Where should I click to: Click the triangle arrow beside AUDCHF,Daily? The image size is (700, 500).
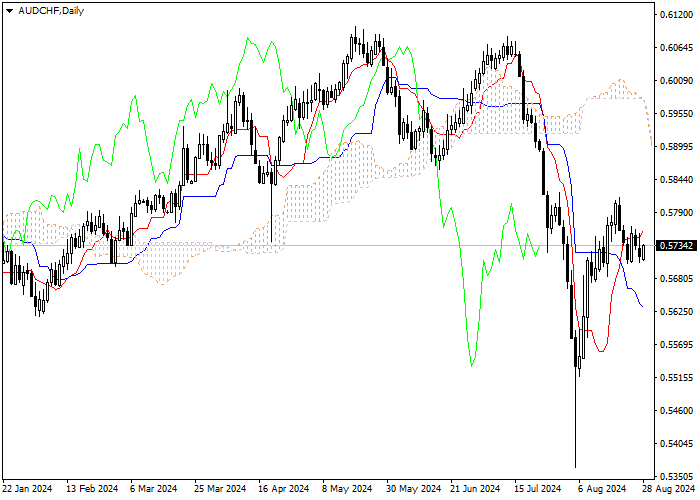pyautogui.click(x=9, y=11)
